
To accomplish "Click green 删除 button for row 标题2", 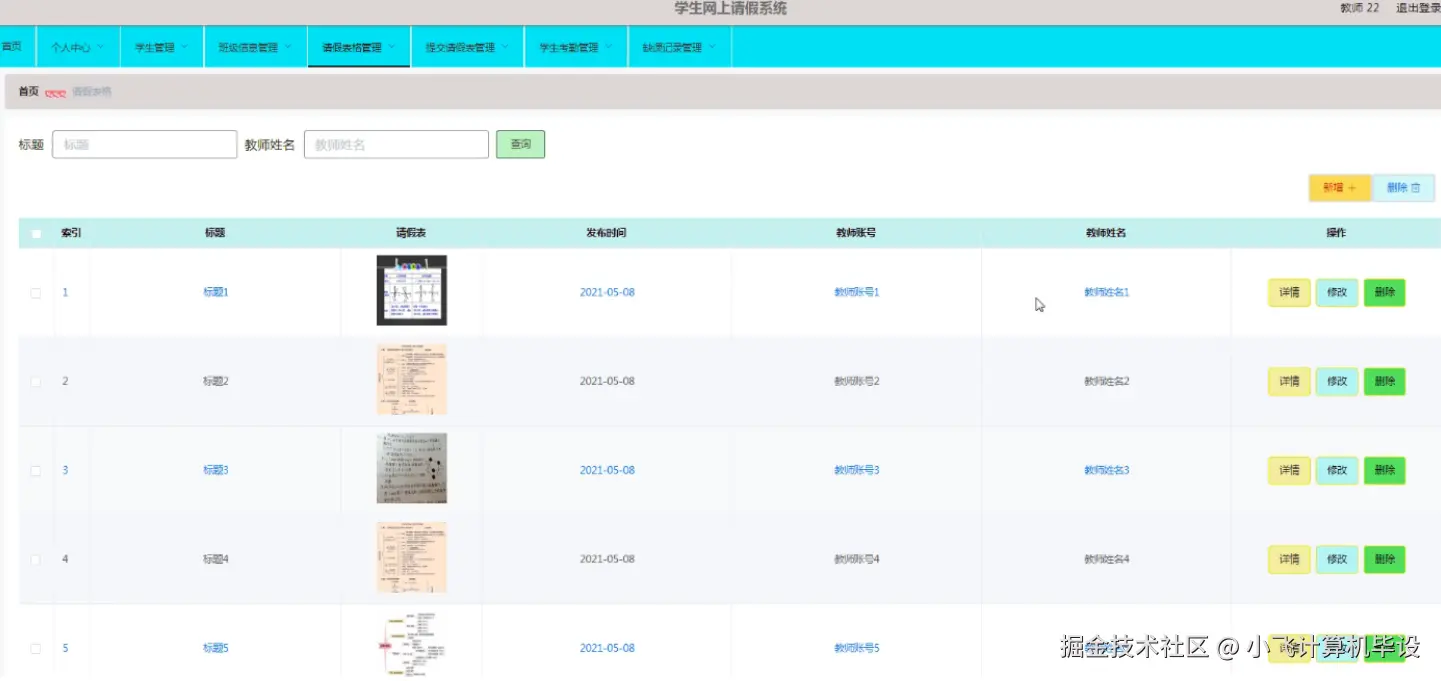I will click(1385, 382).
